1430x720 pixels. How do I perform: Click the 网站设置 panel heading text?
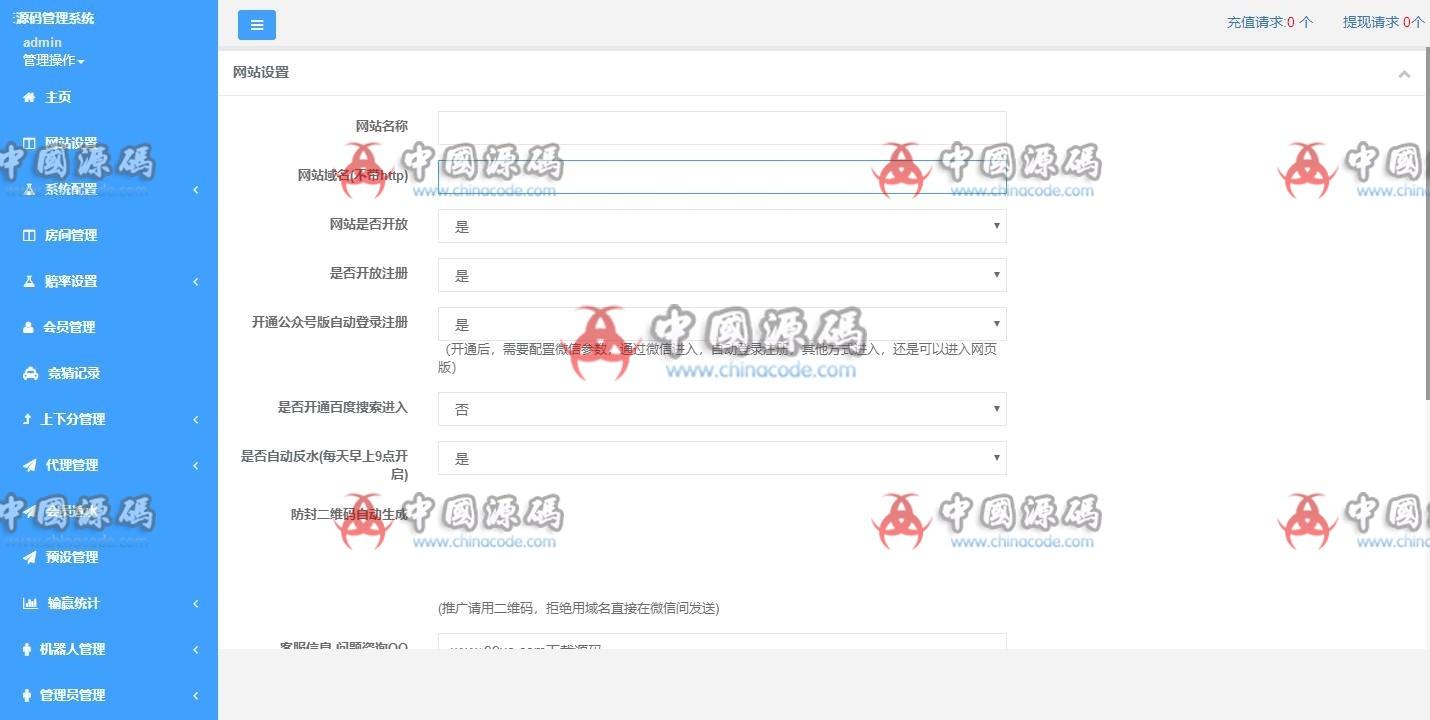tap(261, 72)
